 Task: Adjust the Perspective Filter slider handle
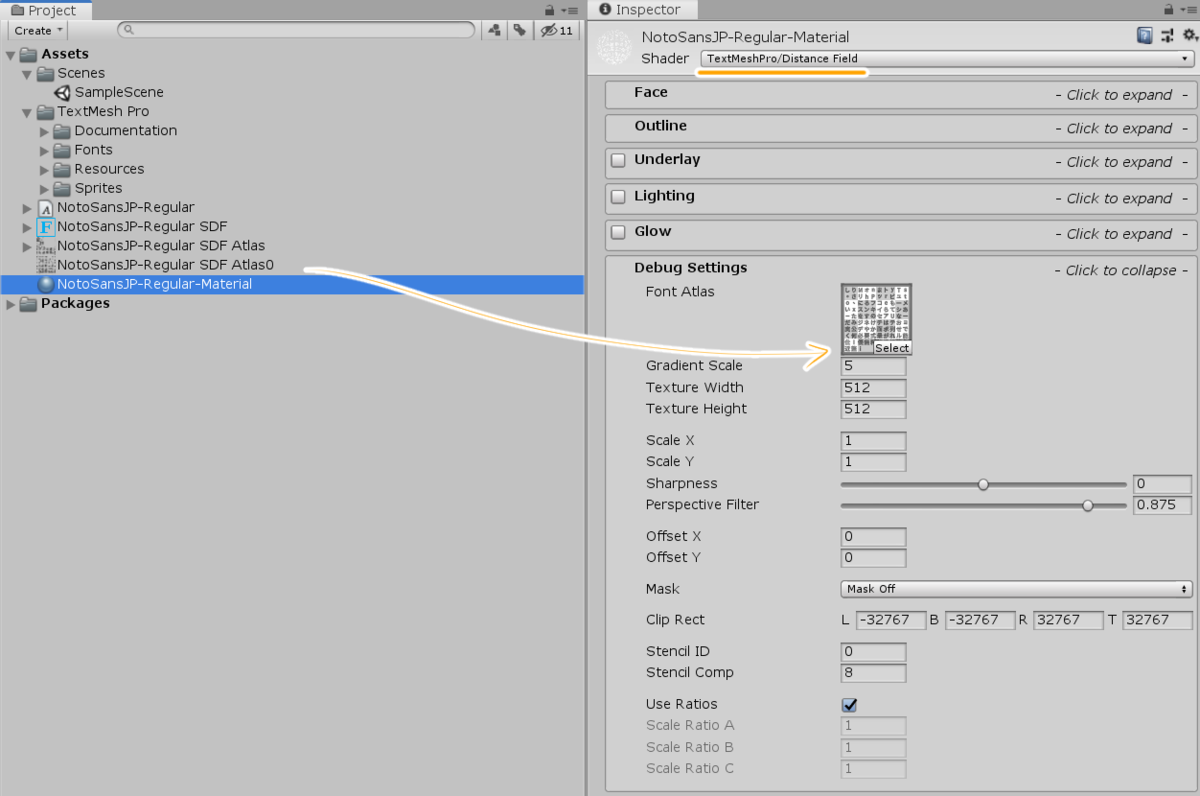[1088, 505]
